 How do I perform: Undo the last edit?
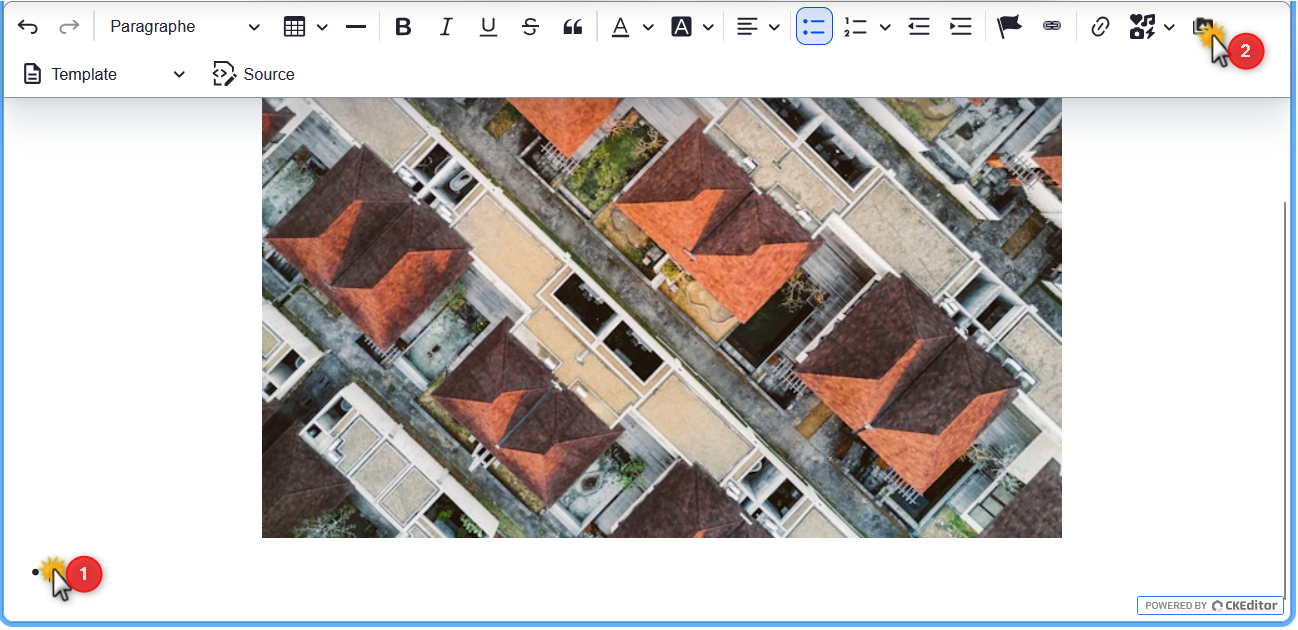(28, 27)
